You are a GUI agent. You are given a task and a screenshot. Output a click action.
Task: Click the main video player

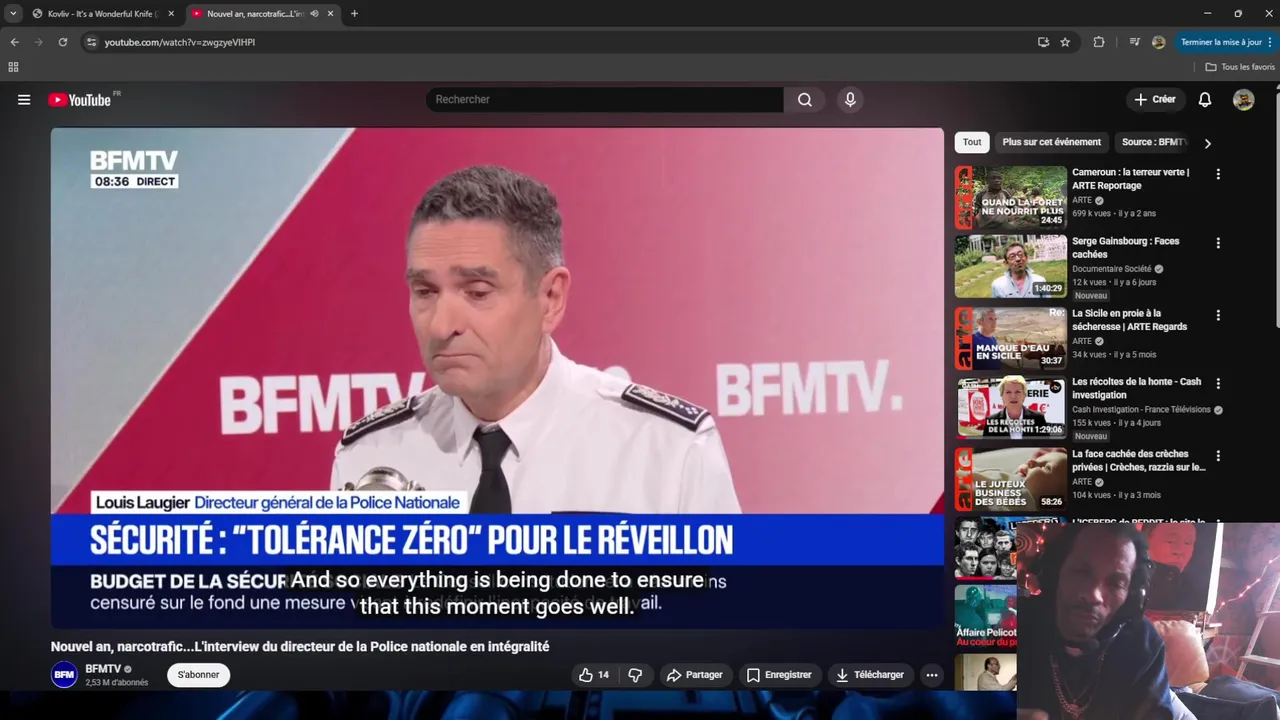(497, 379)
